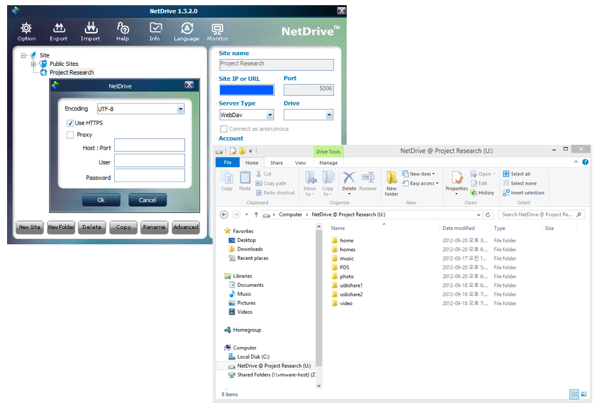
Task: Open the Server Type WebDav dropdown
Action: pos(270,115)
